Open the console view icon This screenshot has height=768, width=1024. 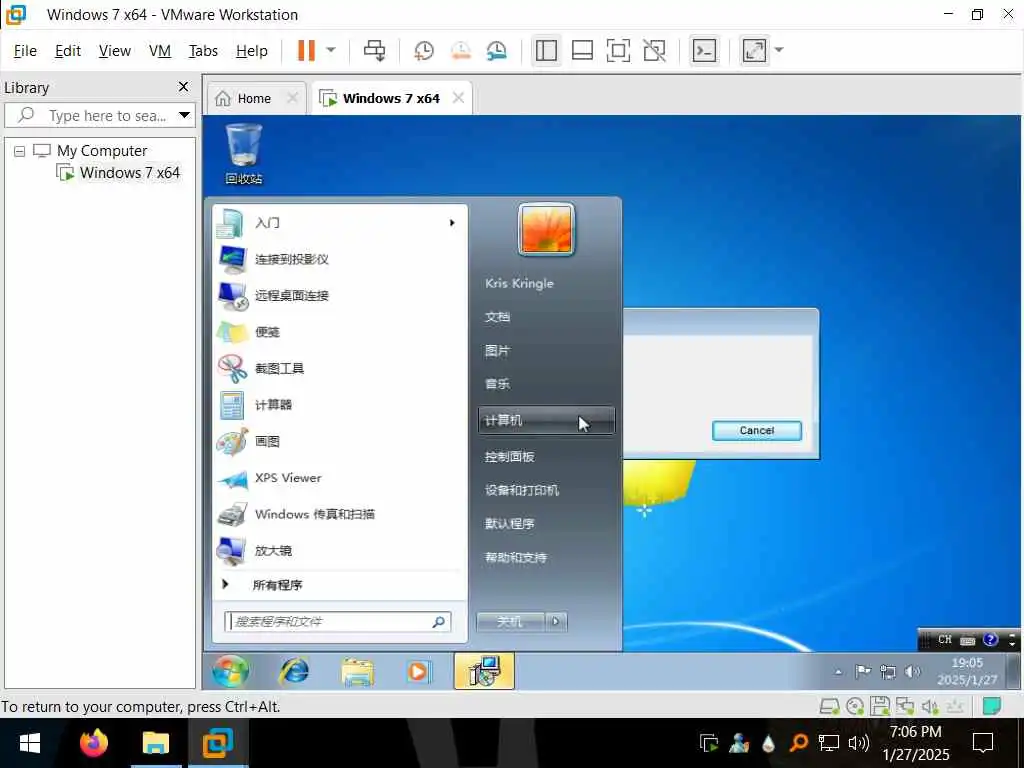pos(704,50)
